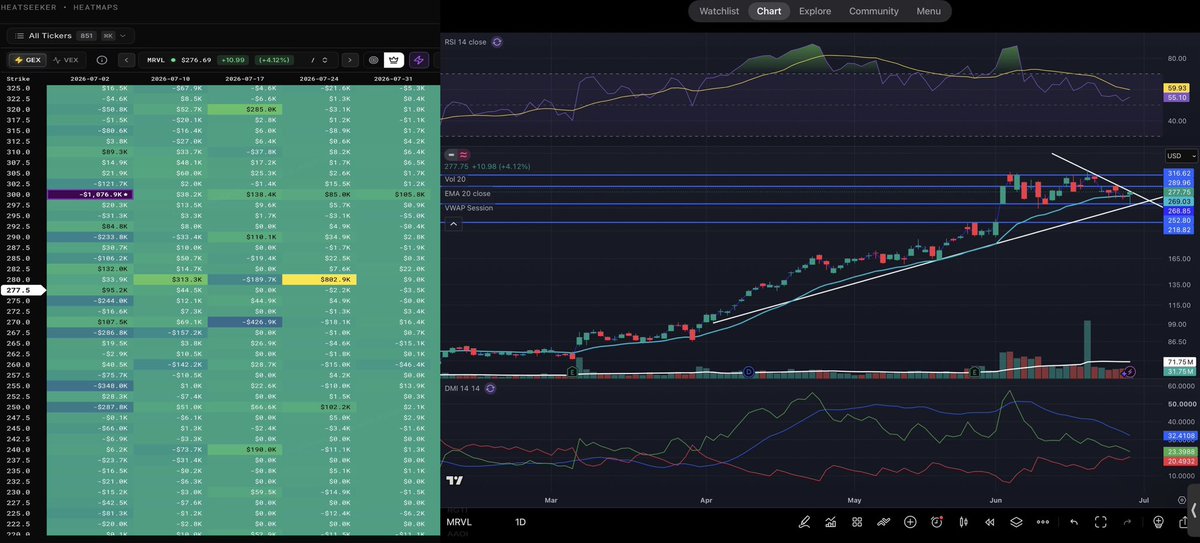This screenshot has height=543, width=1200.
Task: Click the VWAP Session indicator label
Action: coord(469,207)
